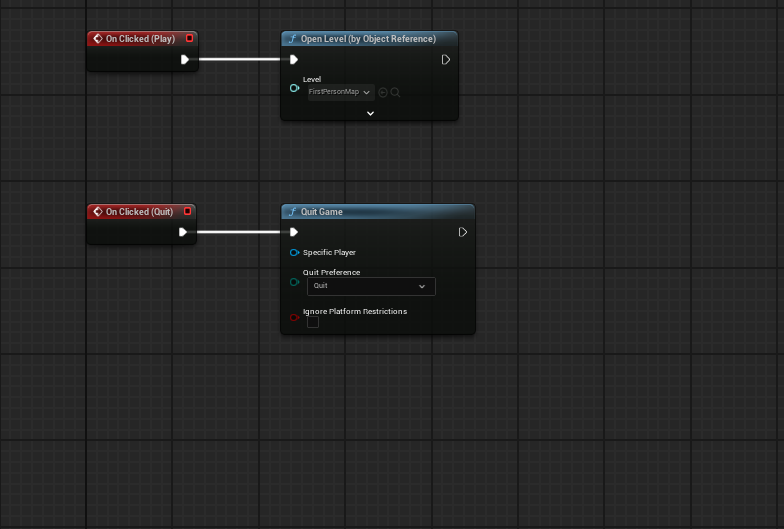Click the Quit Preference input pin

point(294,282)
